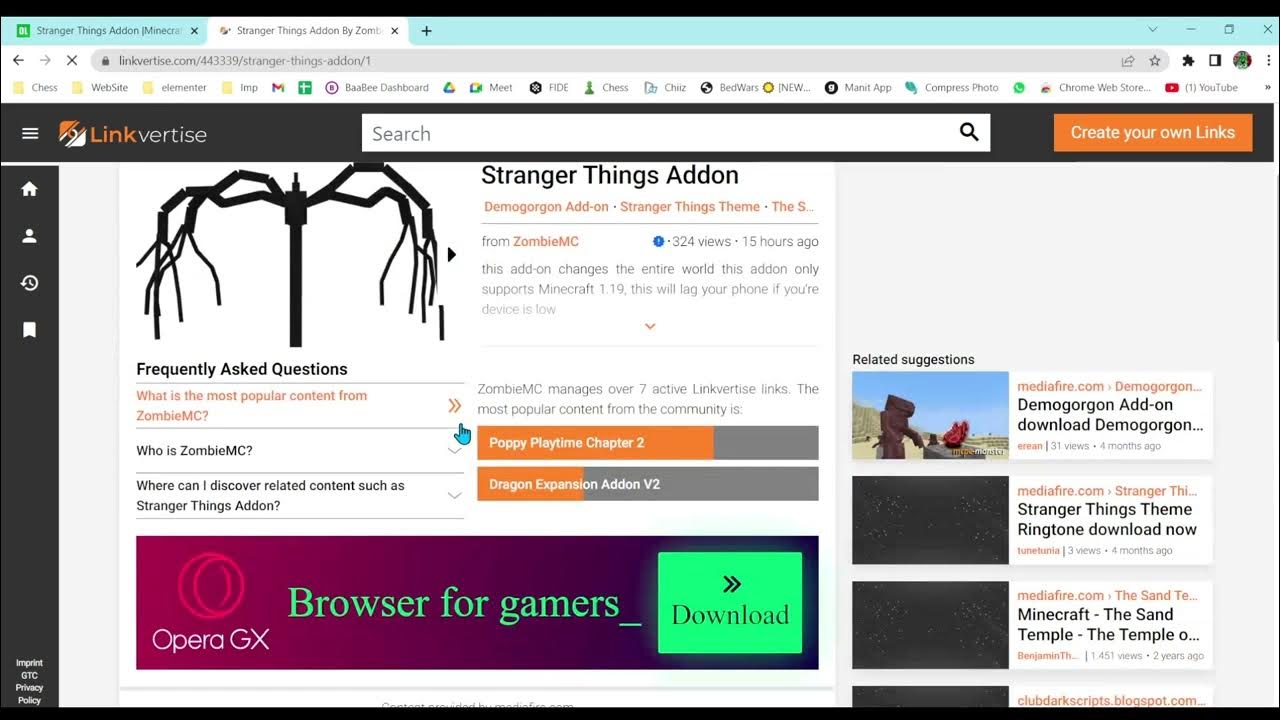The width and height of the screenshot is (1280, 720).
Task: Open the Chess bookmark folder
Action: point(35,87)
